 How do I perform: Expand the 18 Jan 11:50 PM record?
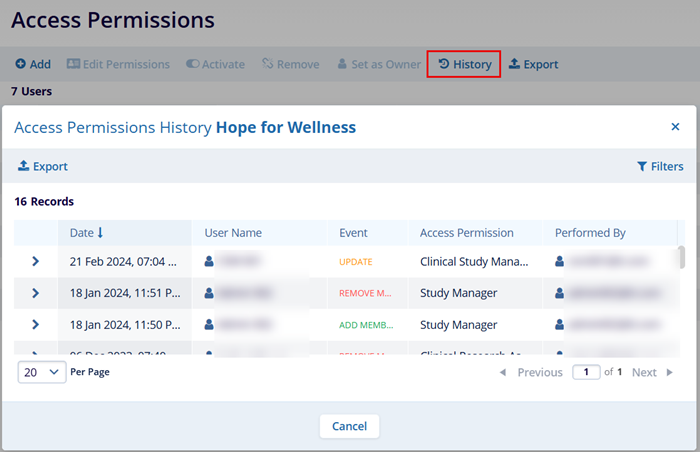pos(35,325)
